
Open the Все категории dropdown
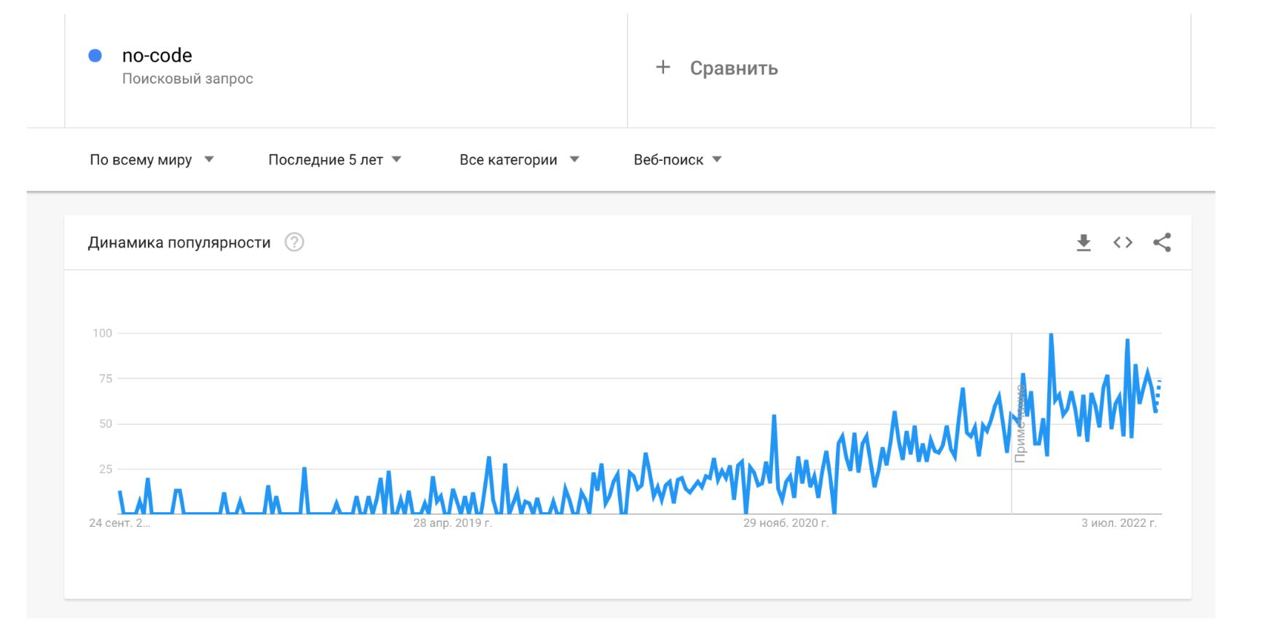click(x=519, y=160)
